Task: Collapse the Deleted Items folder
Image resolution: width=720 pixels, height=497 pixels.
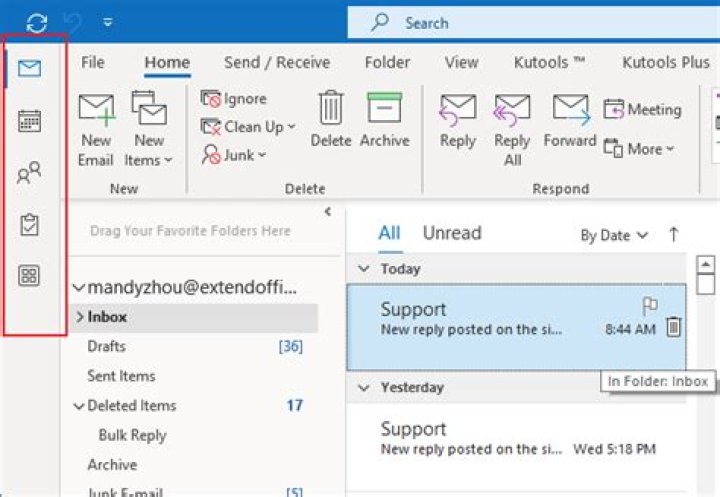Action: click(79, 406)
